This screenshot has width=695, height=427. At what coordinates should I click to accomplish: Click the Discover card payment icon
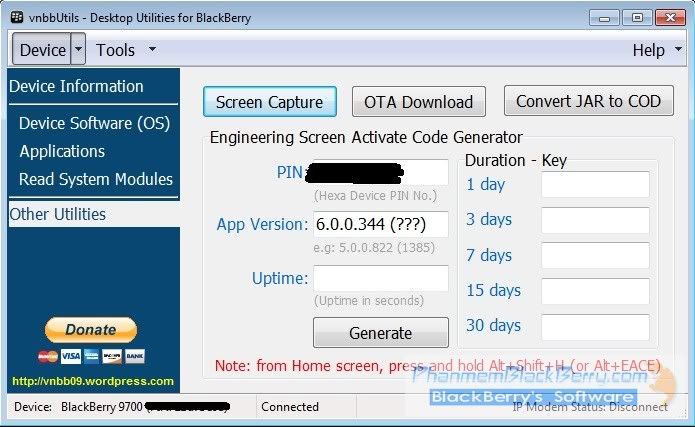(112, 356)
